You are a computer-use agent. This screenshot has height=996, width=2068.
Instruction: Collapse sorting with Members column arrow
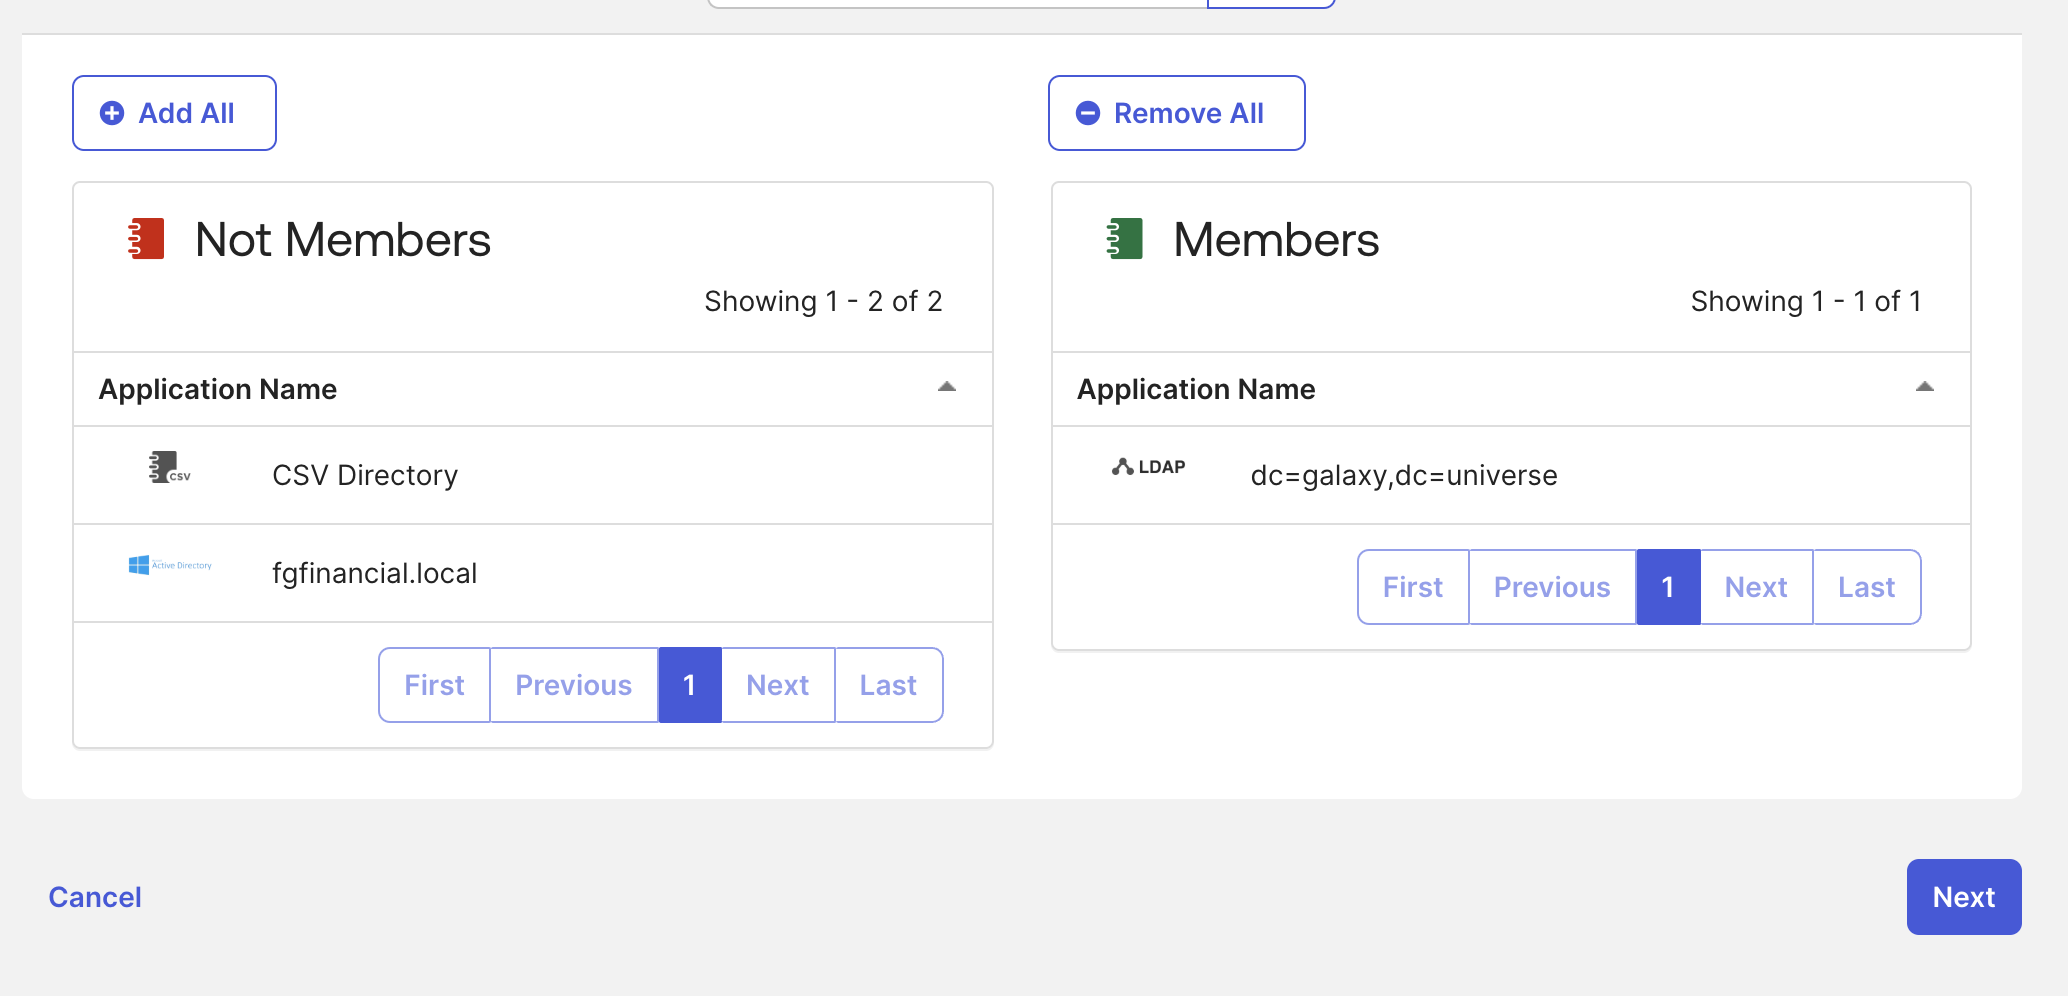(x=1924, y=386)
